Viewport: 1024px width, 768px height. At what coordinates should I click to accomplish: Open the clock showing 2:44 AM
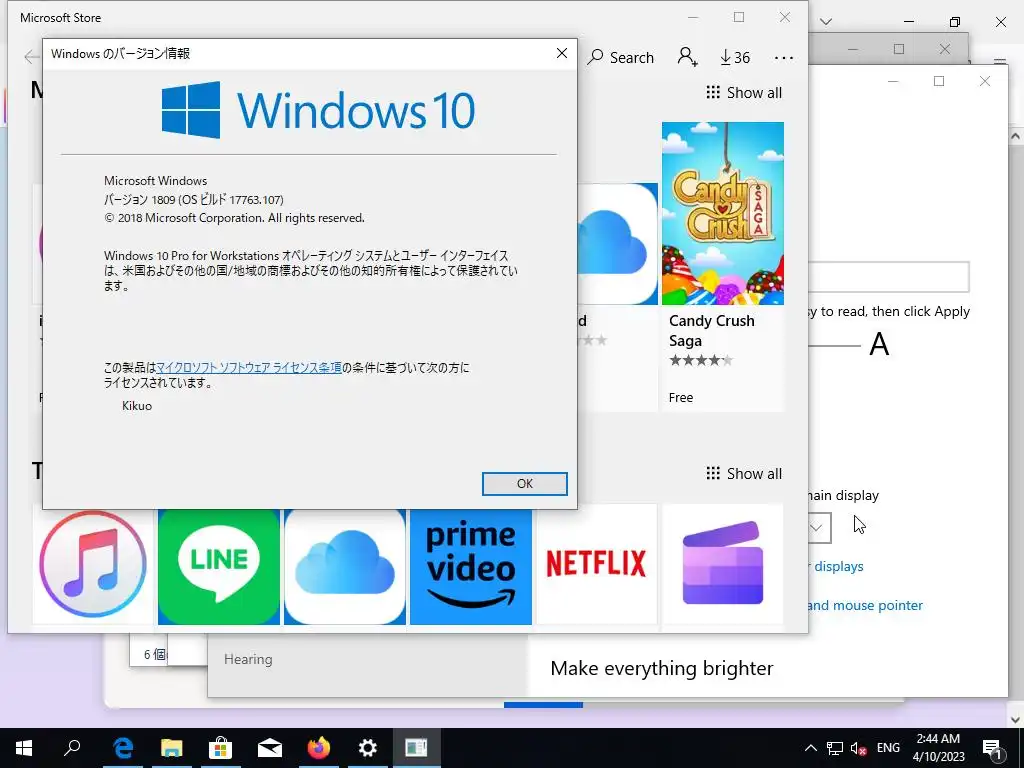938,748
